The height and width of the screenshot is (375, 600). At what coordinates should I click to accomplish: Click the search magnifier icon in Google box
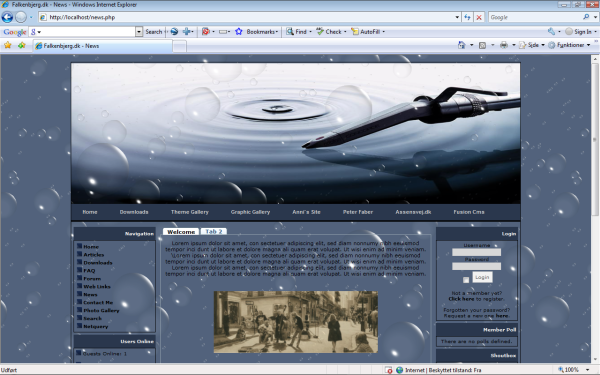586,17
